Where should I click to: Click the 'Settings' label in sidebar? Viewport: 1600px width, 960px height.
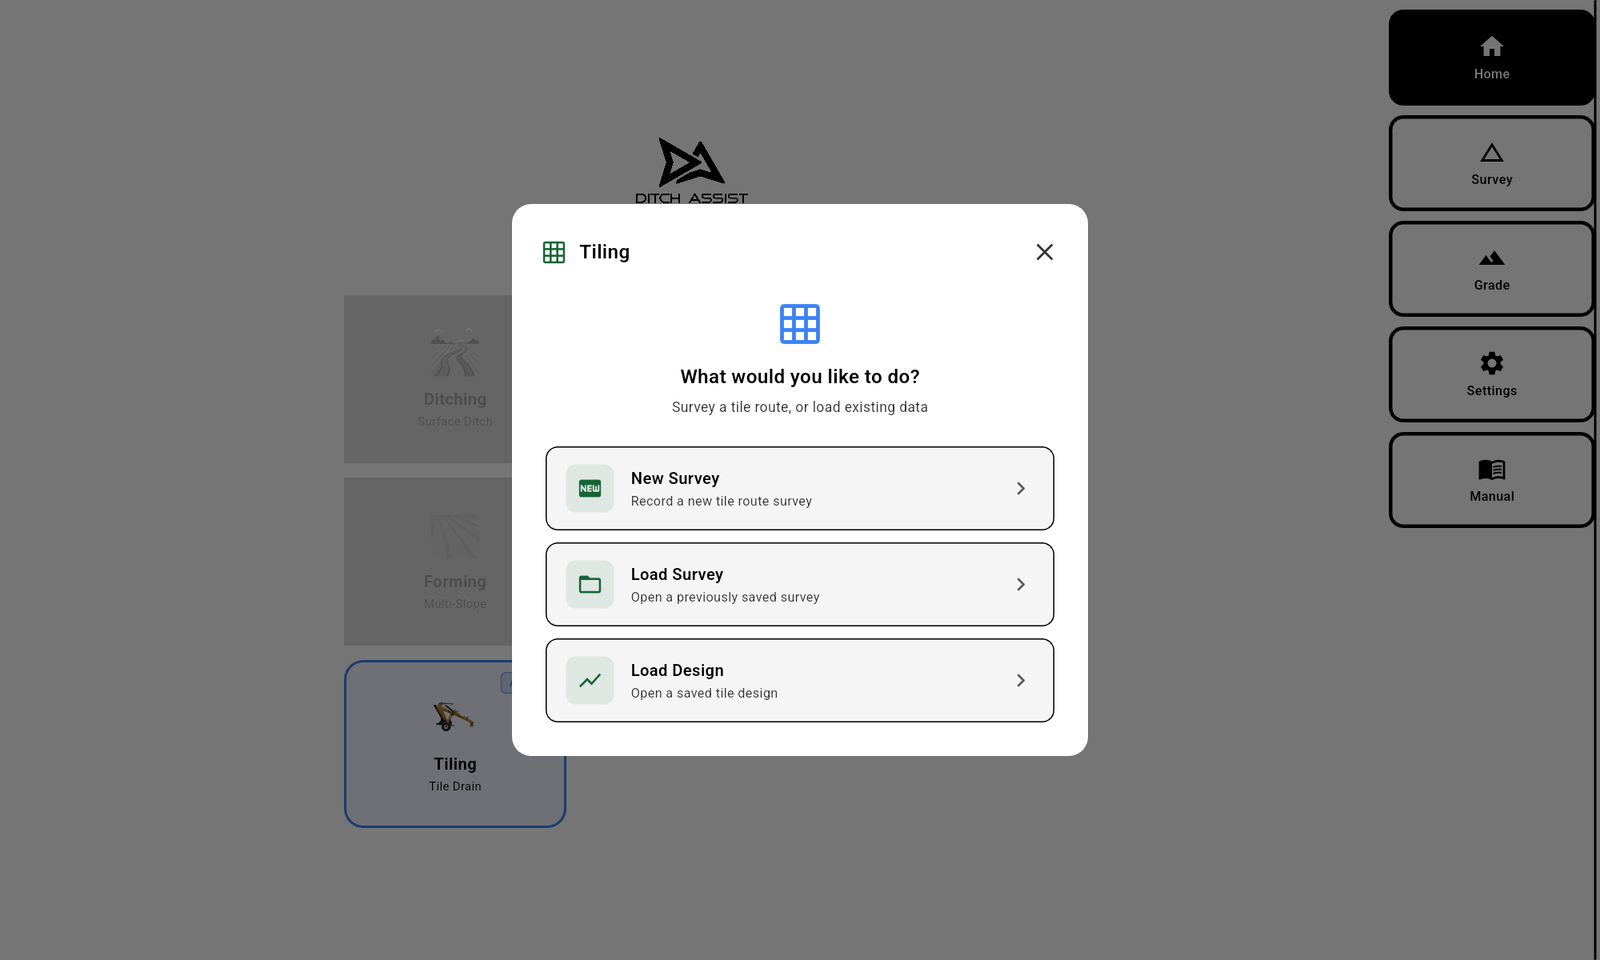pos(1491,391)
